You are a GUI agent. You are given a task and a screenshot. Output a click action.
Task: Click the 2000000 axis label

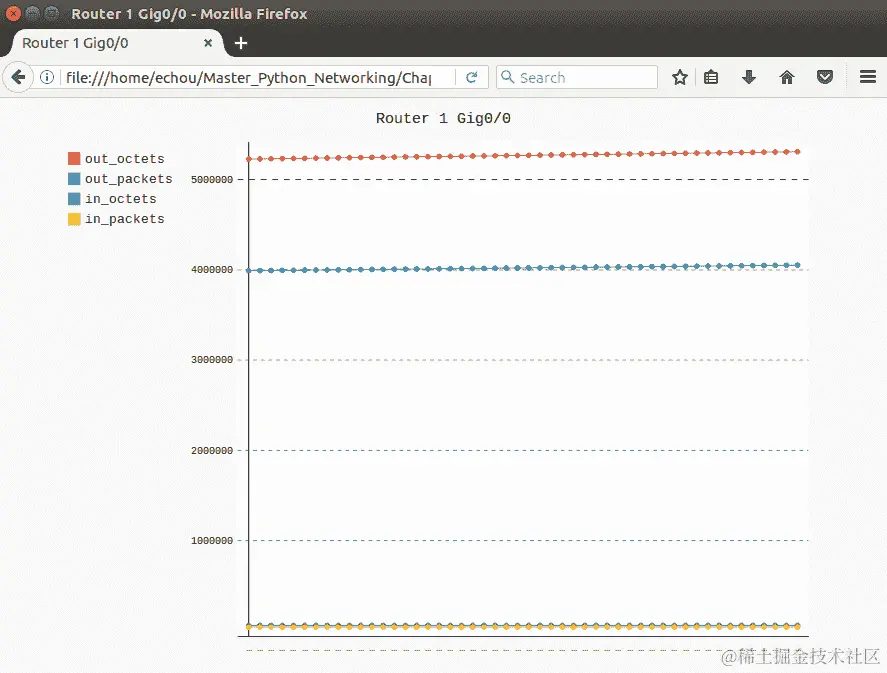[x=212, y=451]
